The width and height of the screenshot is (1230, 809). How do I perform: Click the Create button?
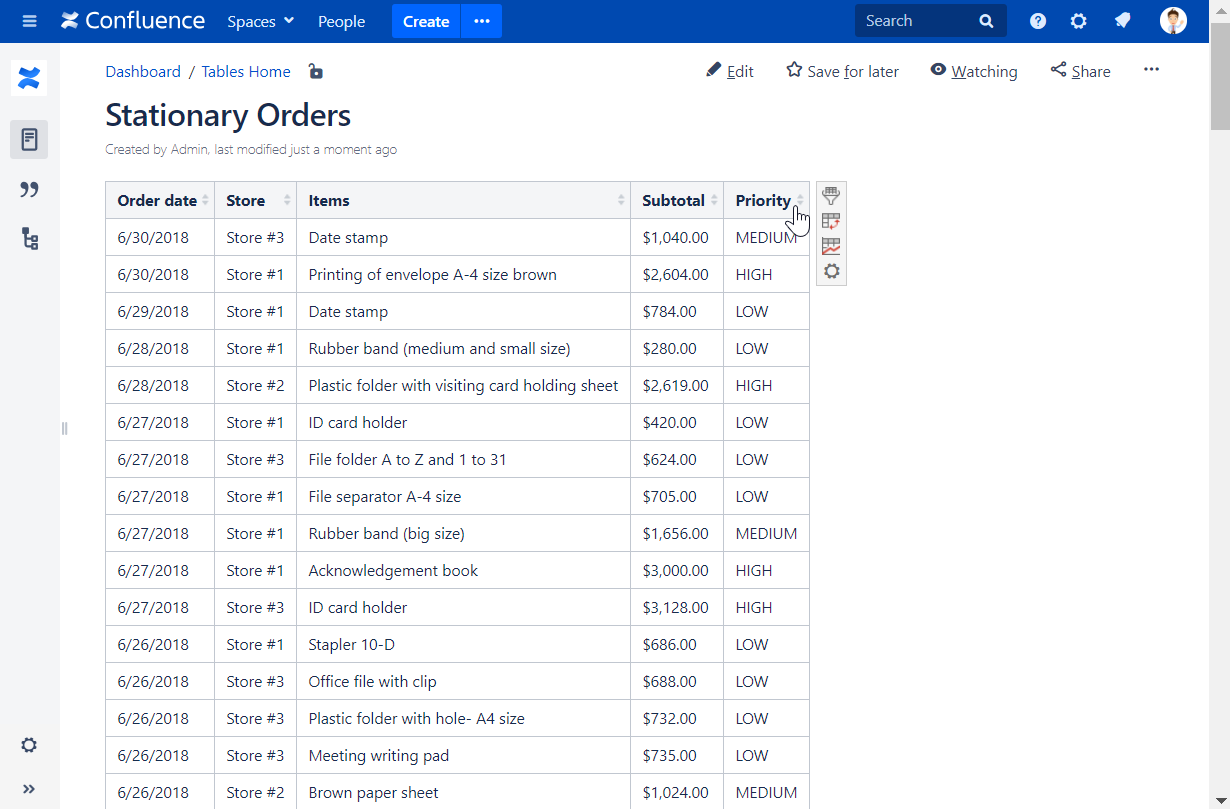click(425, 21)
